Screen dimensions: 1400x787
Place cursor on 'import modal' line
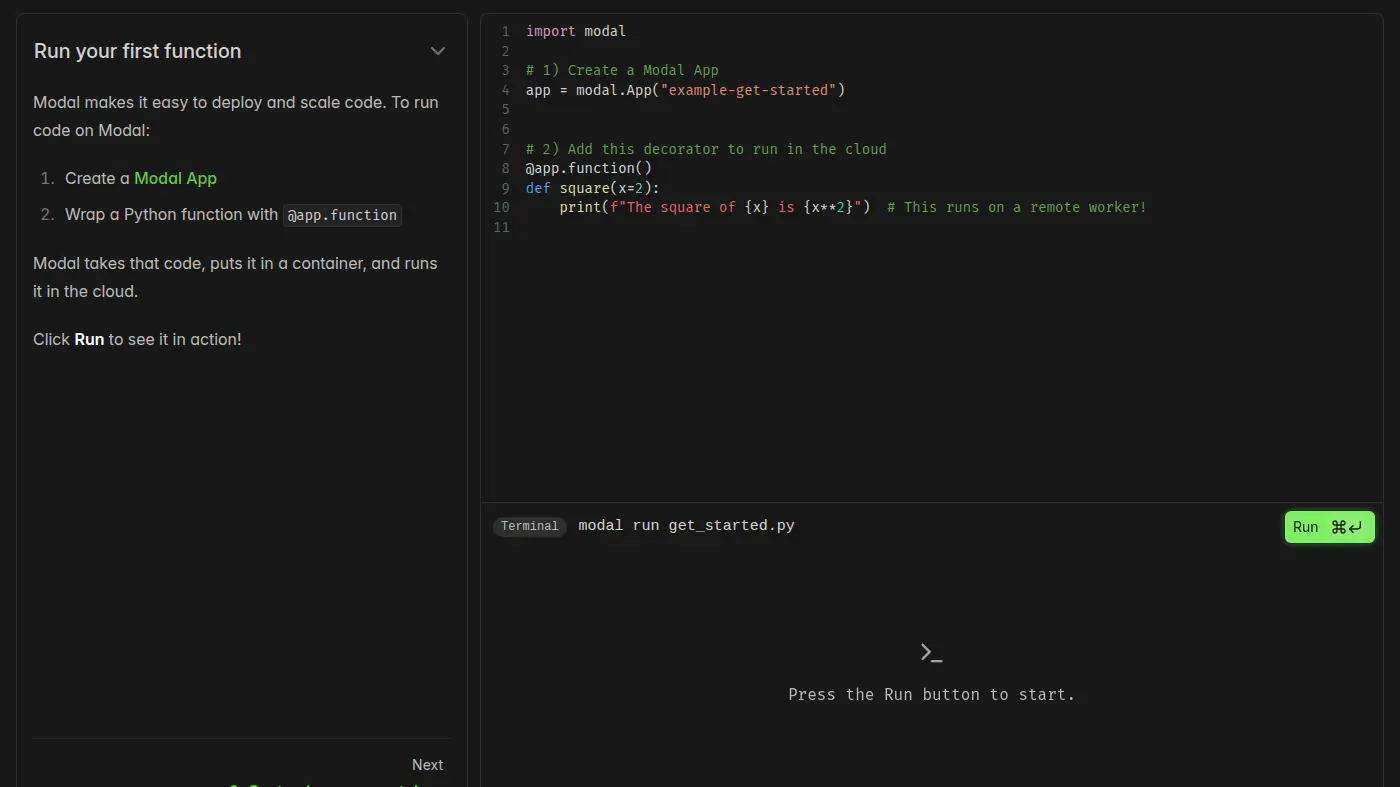coord(576,31)
